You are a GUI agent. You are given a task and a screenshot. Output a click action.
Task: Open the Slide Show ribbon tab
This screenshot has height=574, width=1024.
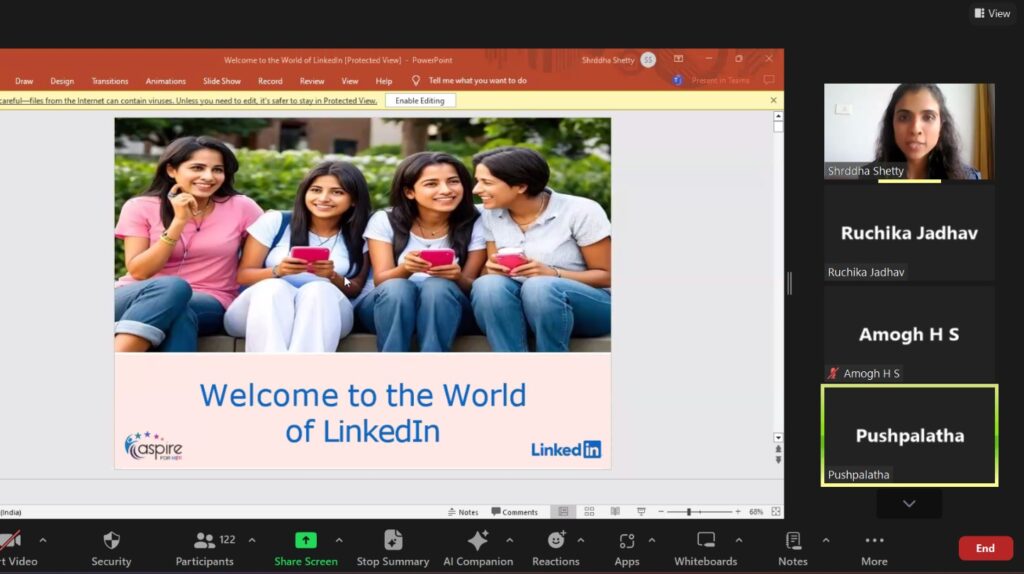222,81
